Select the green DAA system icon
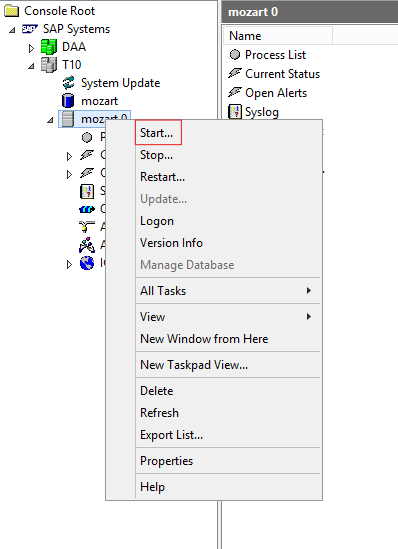This screenshot has width=398, height=549. click(49, 47)
